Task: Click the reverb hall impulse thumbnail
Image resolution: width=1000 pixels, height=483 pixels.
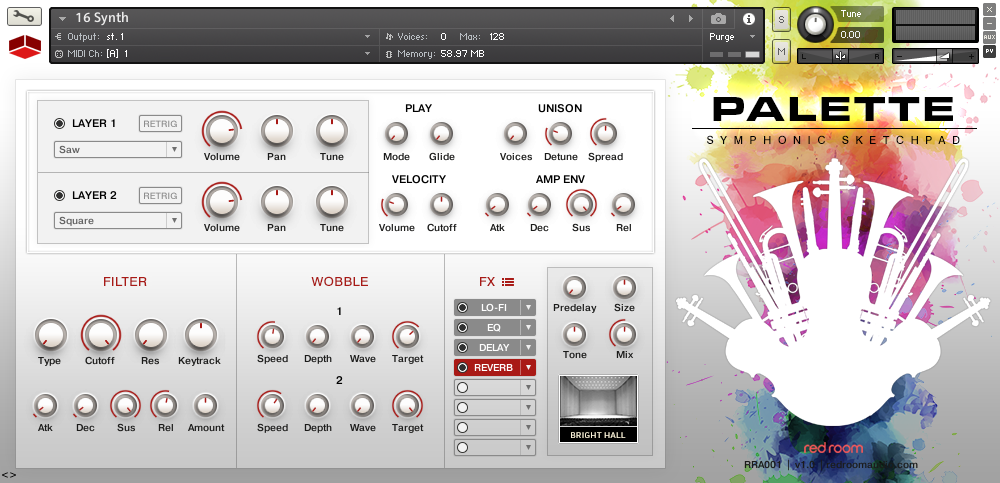Action: pos(598,401)
